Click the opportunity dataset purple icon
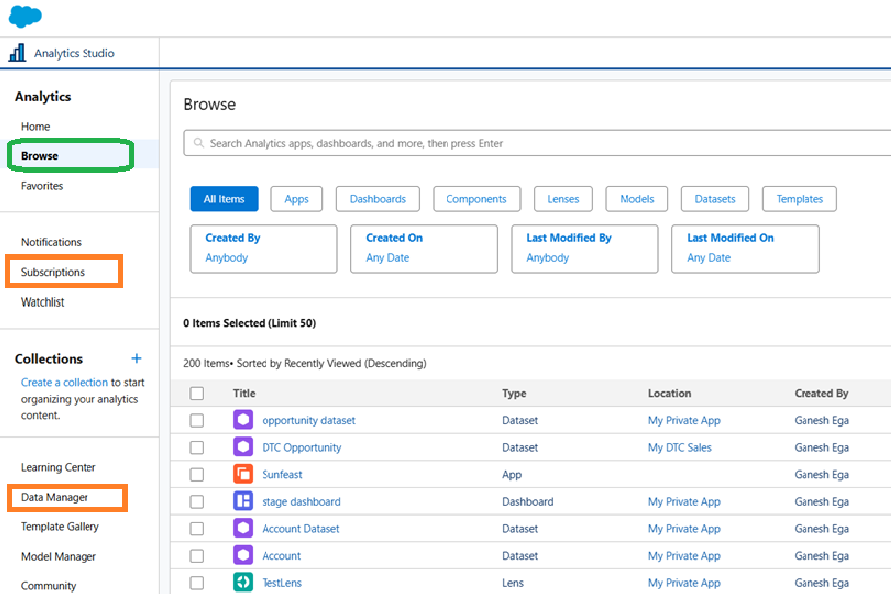This screenshot has width=891, height=594. pos(243,420)
